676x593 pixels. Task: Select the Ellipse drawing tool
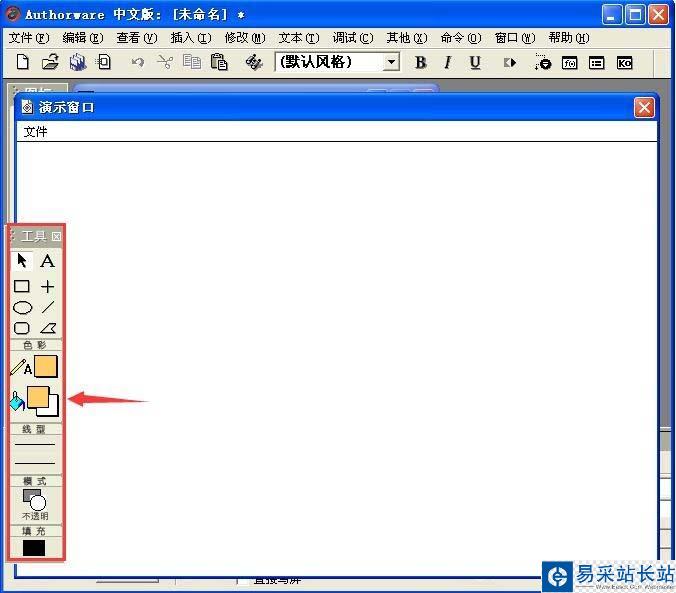click(22, 307)
